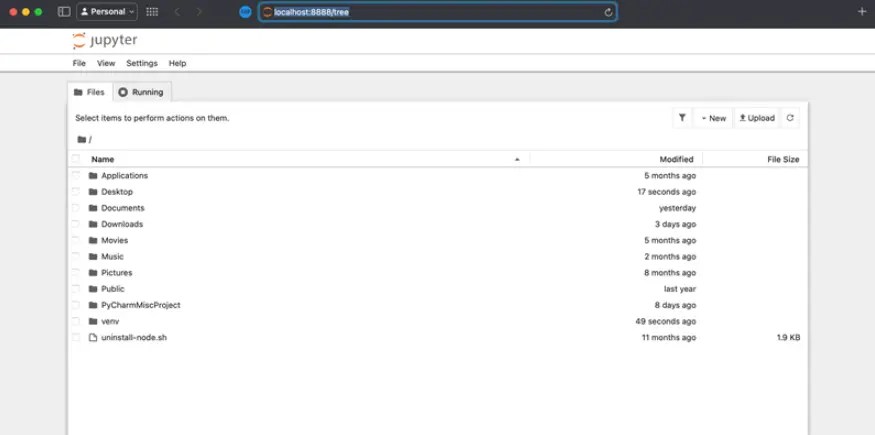Open the PyCharmMiscProject folder link
875x435 pixels.
point(141,305)
